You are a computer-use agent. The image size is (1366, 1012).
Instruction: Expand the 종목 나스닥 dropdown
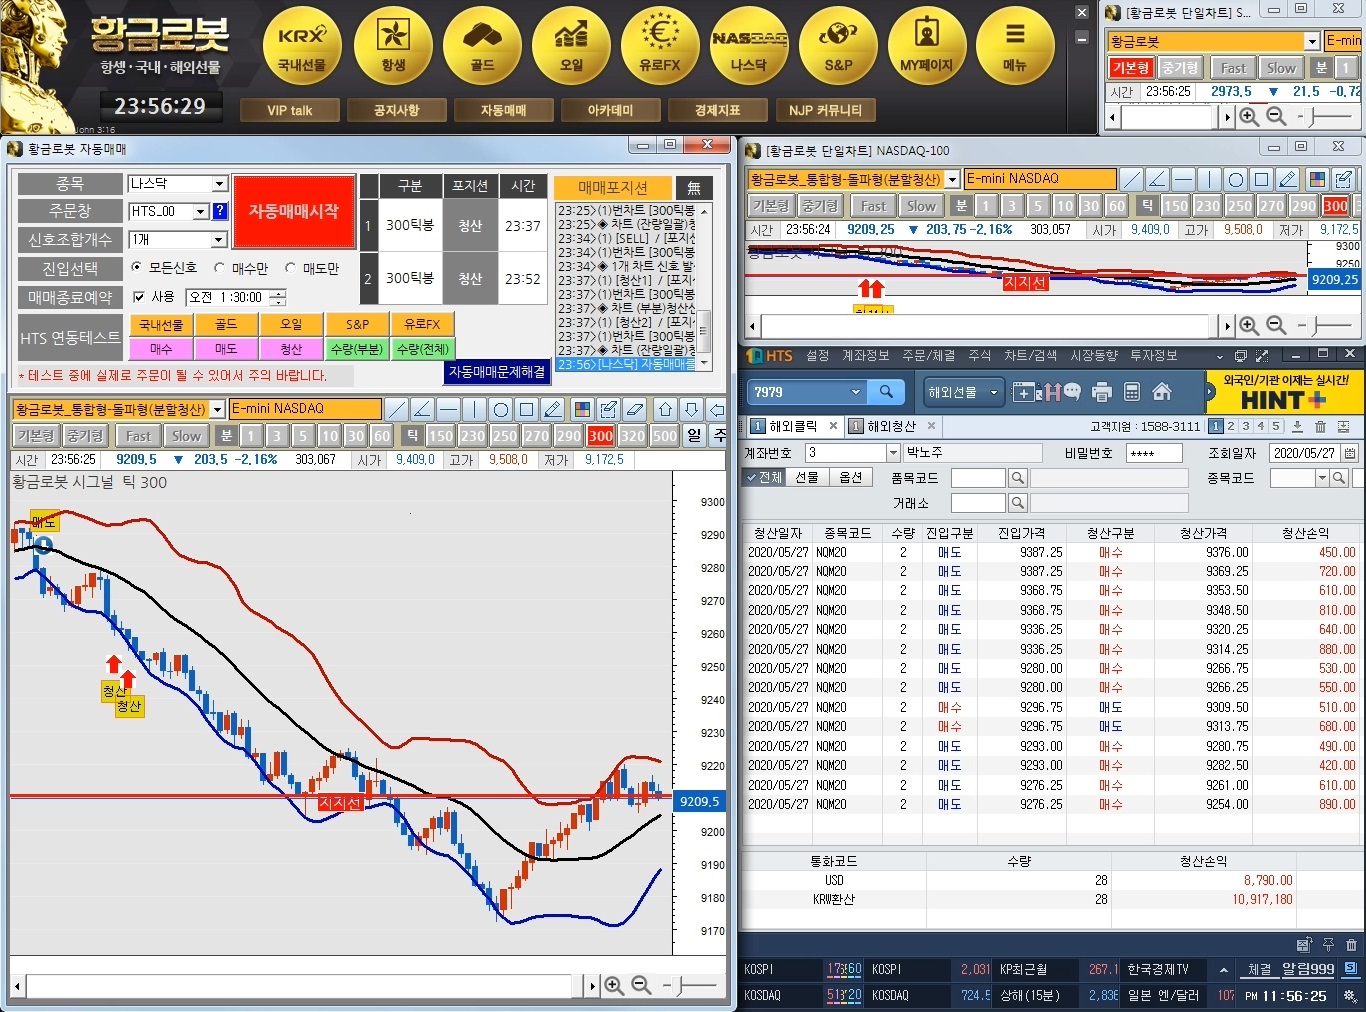coord(219,184)
